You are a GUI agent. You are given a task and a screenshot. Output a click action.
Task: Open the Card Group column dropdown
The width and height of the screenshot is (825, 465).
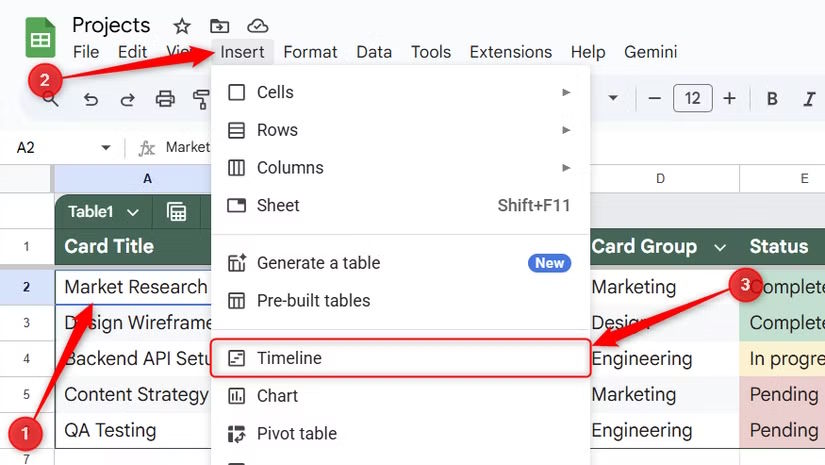(720, 247)
